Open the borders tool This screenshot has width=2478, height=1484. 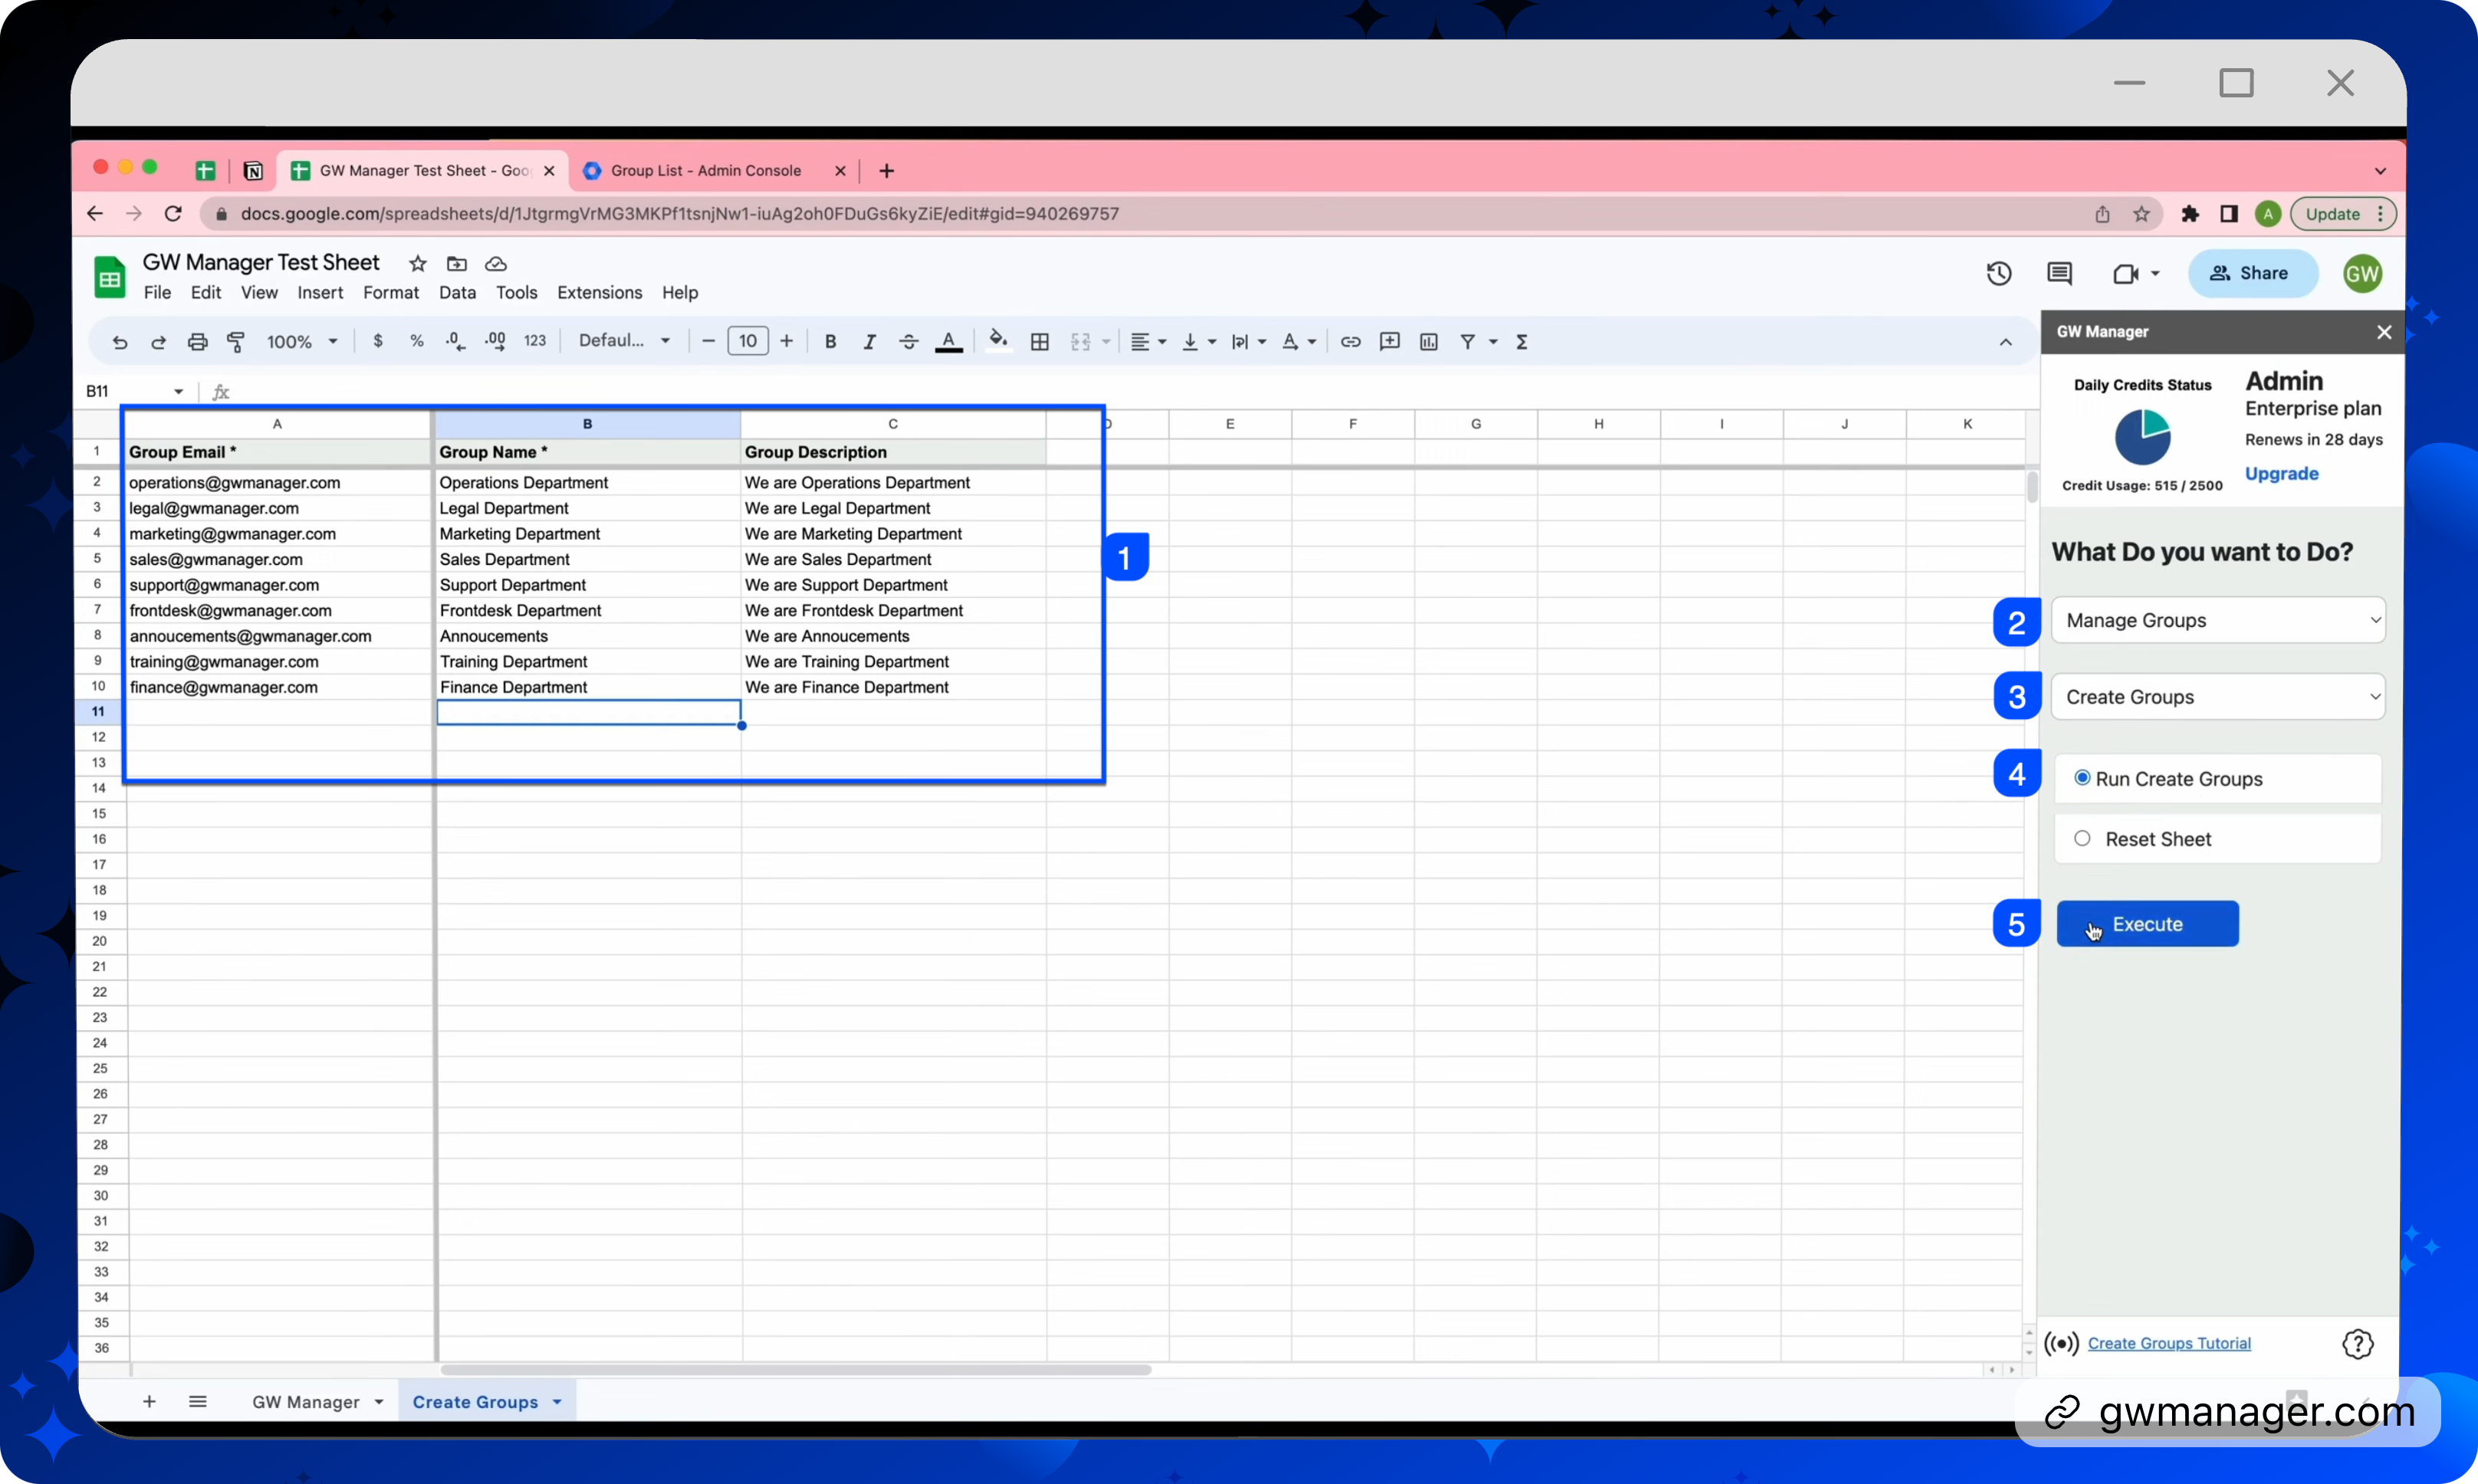[1040, 341]
